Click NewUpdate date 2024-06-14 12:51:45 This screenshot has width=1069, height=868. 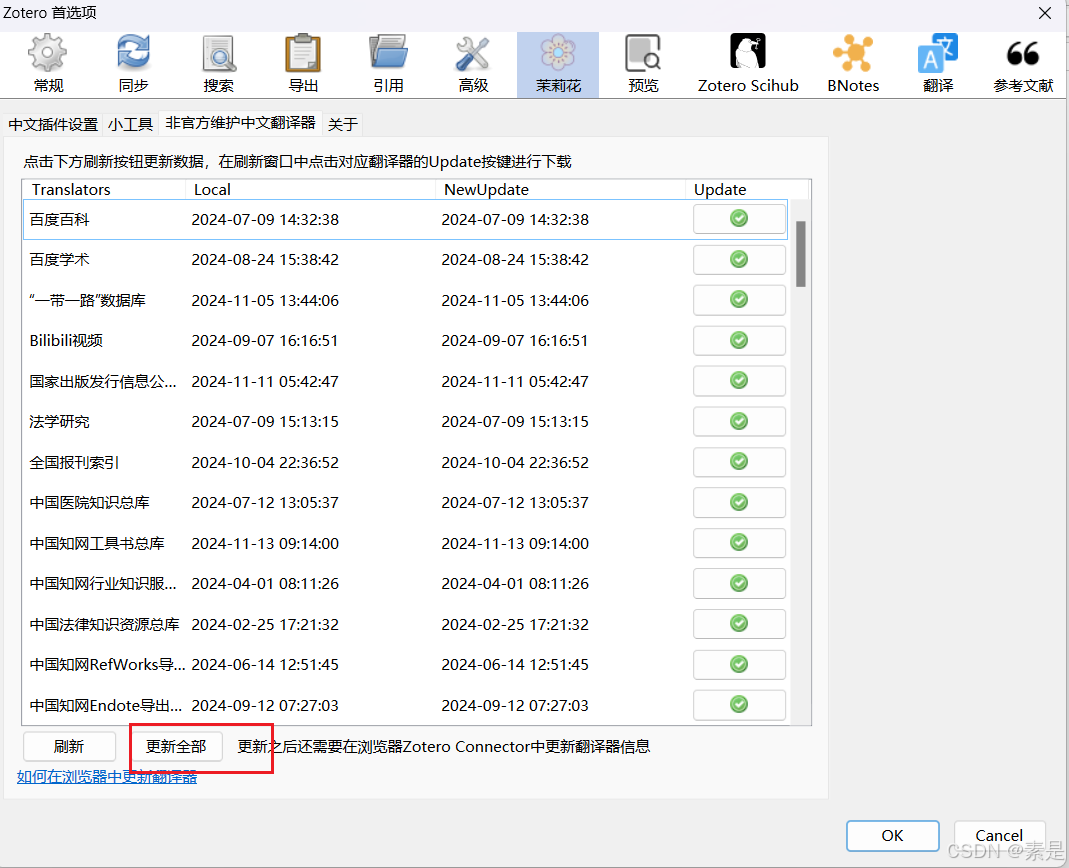(x=515, y=665)
